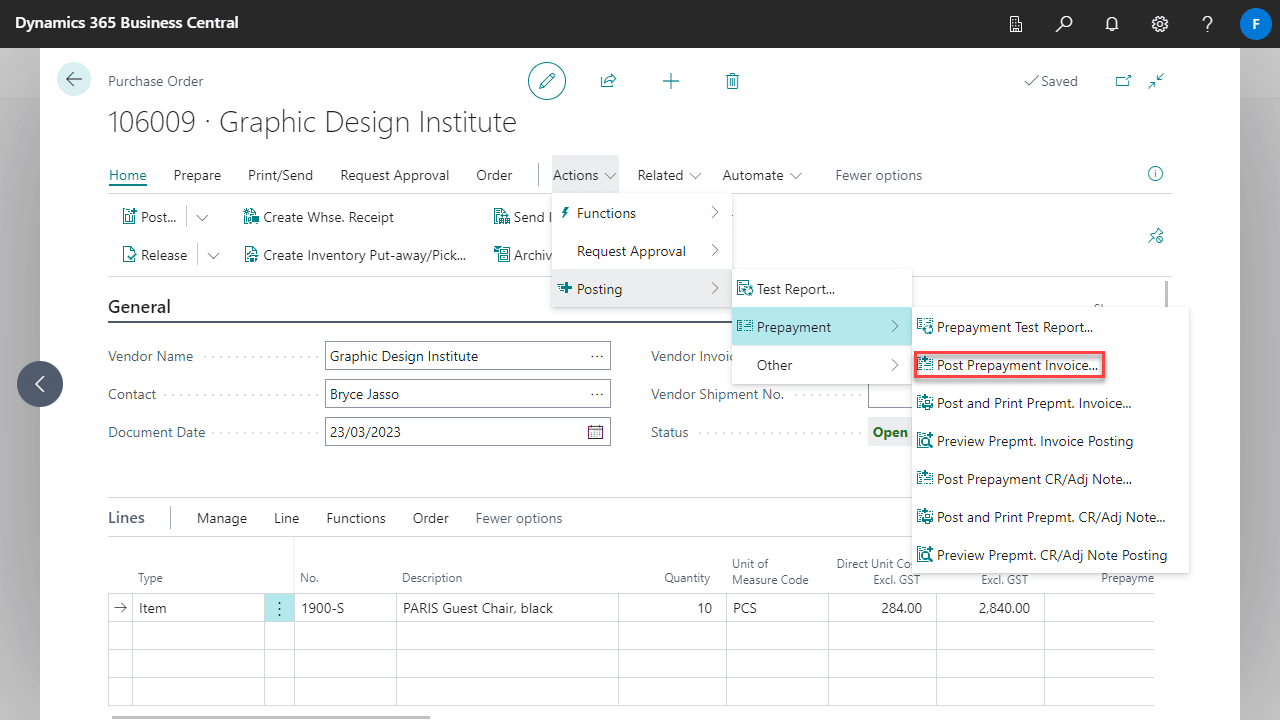This screenshot has width=1280, height=720.
Task: Click the Release action
Action: pos(155,255)
